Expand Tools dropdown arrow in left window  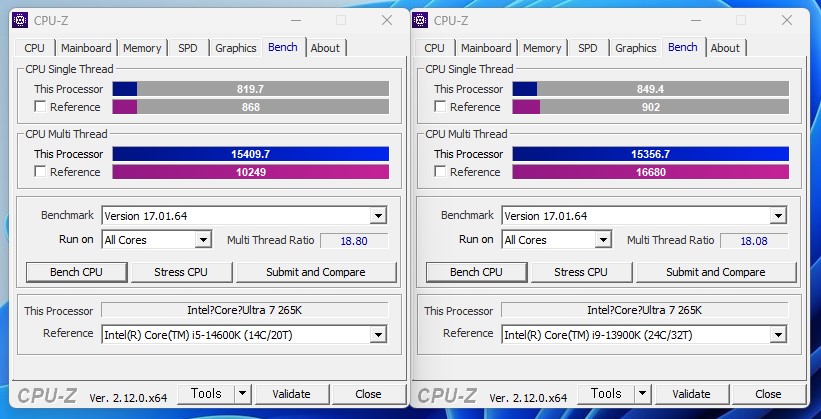242,394
